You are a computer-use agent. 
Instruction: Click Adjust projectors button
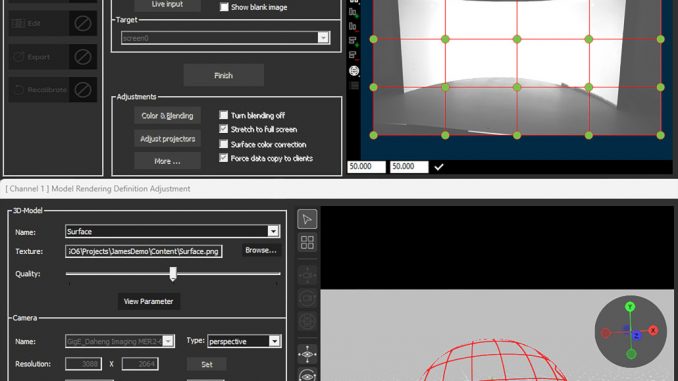pyautogui.click(x=167, y=139)
